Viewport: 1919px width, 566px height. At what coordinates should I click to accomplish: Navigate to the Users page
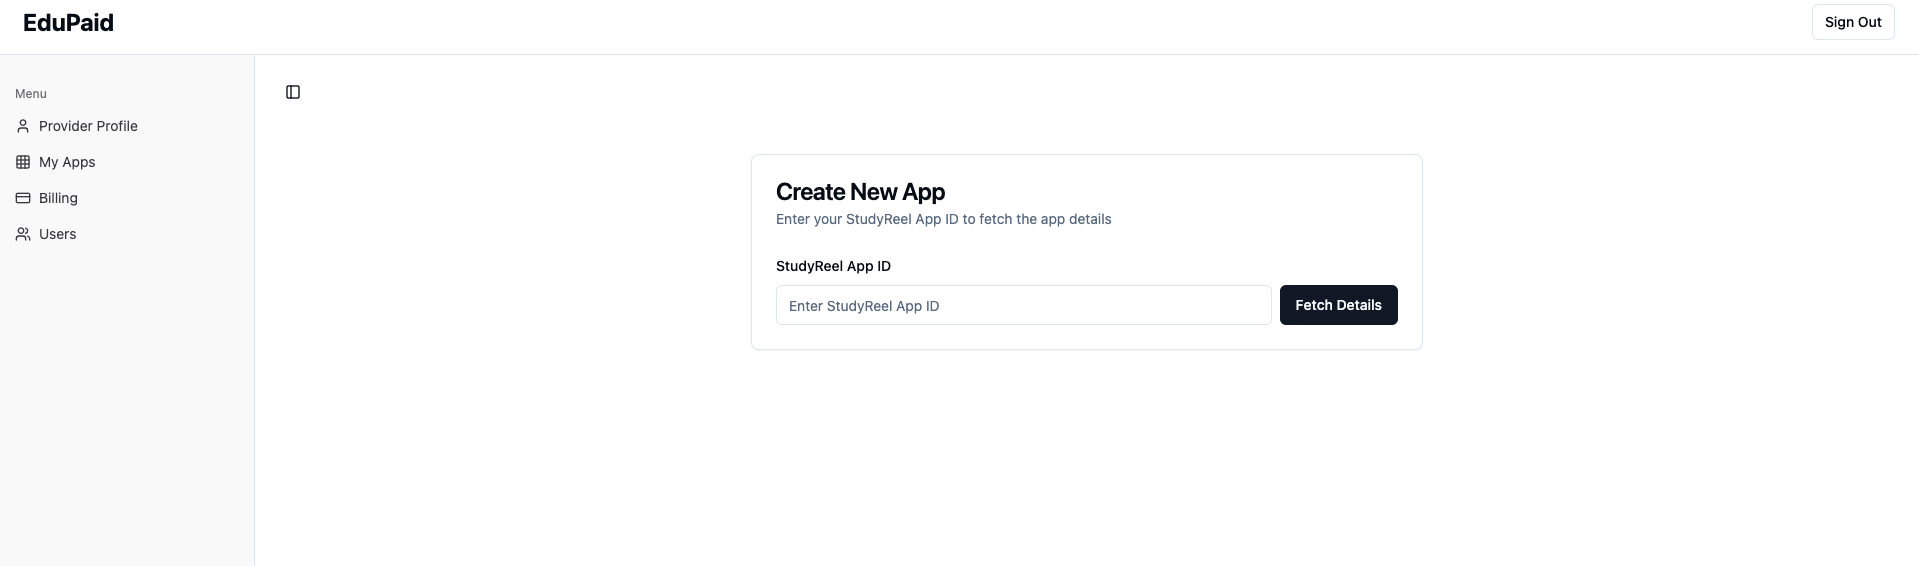click(57, 234)
